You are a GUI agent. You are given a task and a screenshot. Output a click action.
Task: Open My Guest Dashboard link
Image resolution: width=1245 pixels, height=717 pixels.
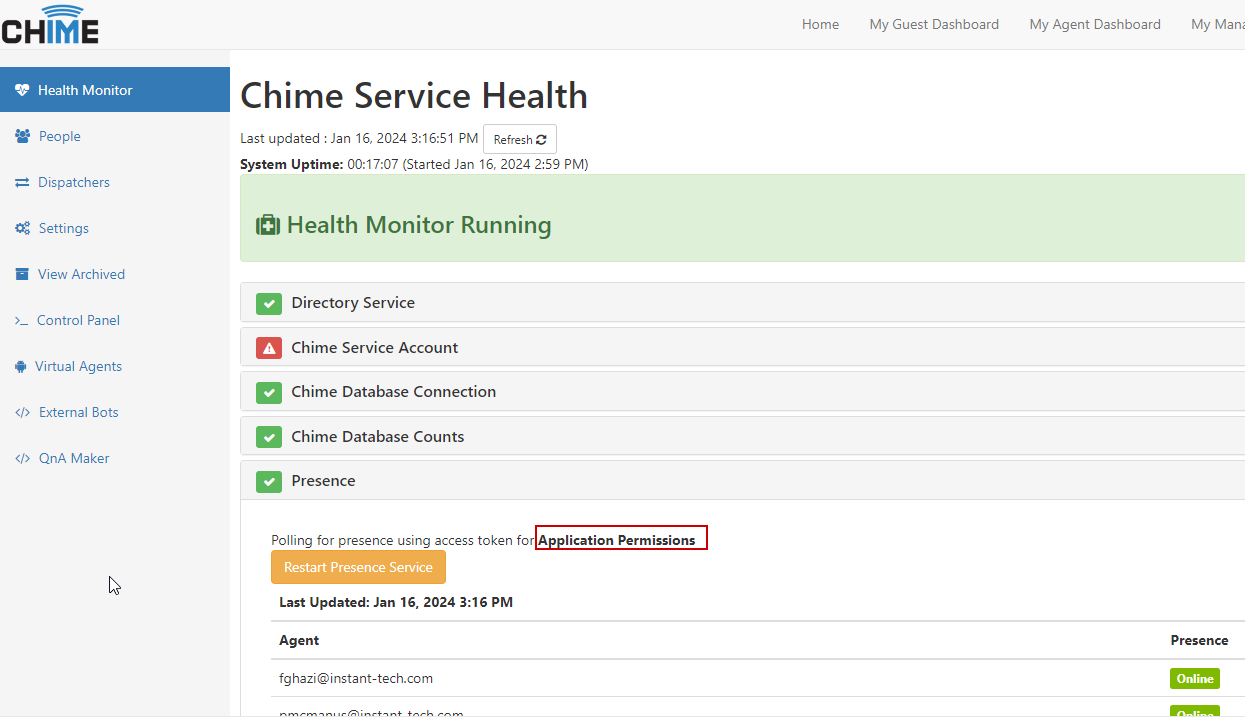(x=934, y=24)
